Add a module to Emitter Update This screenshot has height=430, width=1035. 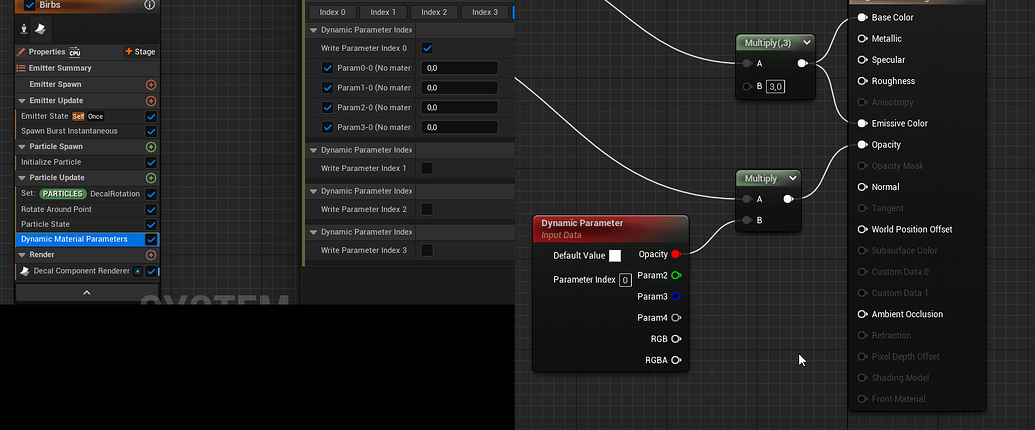[150, 101]
